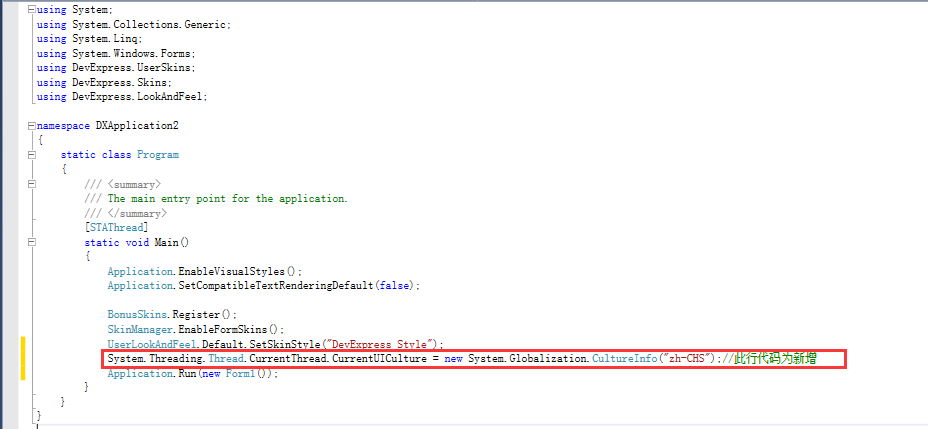928x429 pixels.
Task: Click the yellow change marker in margin
Action: click(x=22, y=358)
